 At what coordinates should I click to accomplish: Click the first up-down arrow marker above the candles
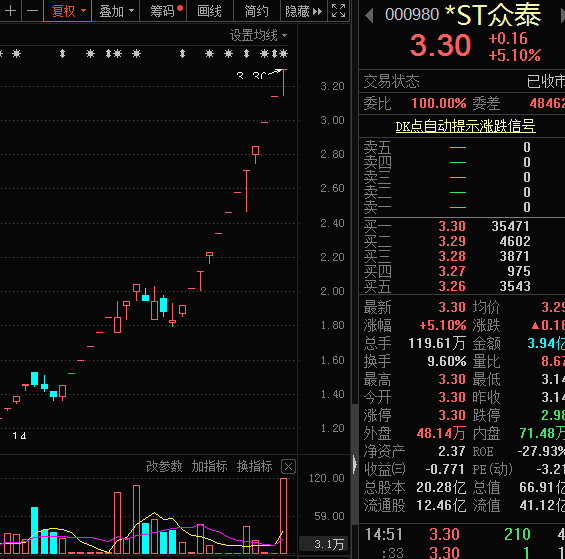[x=62, y=54]
